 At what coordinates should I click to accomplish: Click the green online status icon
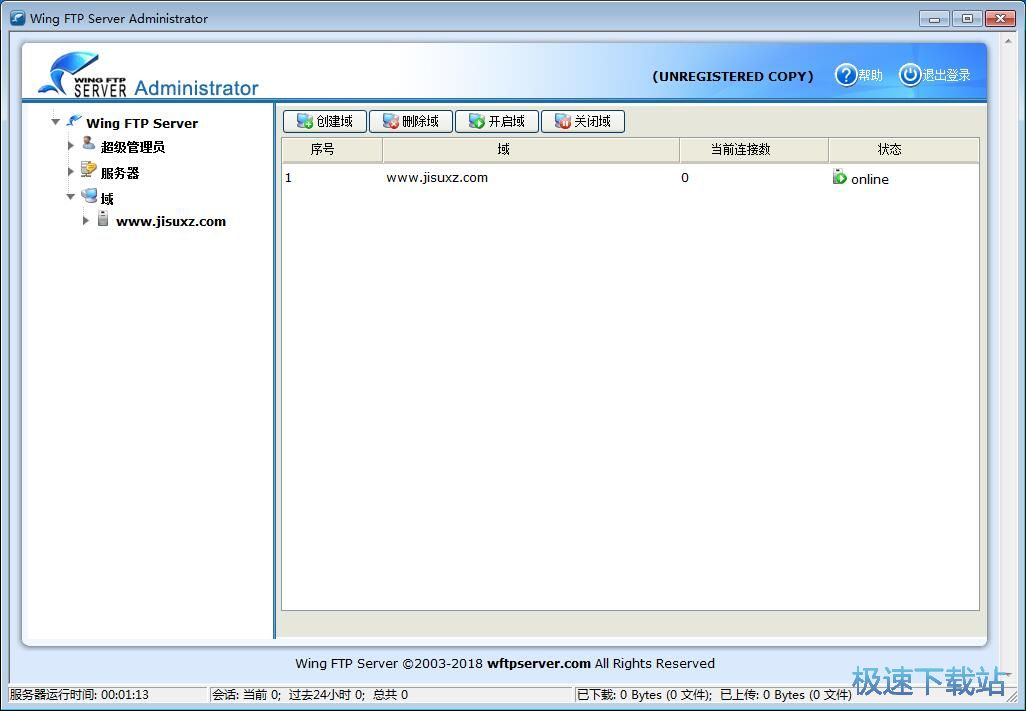coord(840,177)
